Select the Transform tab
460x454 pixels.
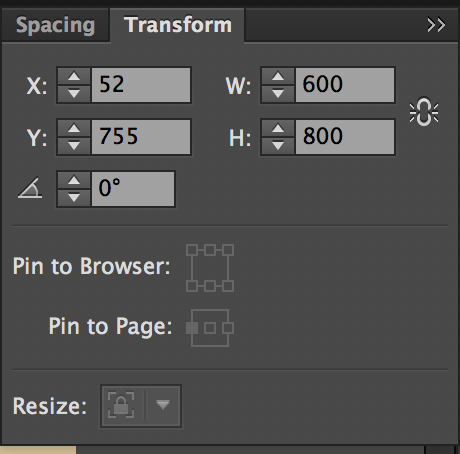tap(178, 25)
